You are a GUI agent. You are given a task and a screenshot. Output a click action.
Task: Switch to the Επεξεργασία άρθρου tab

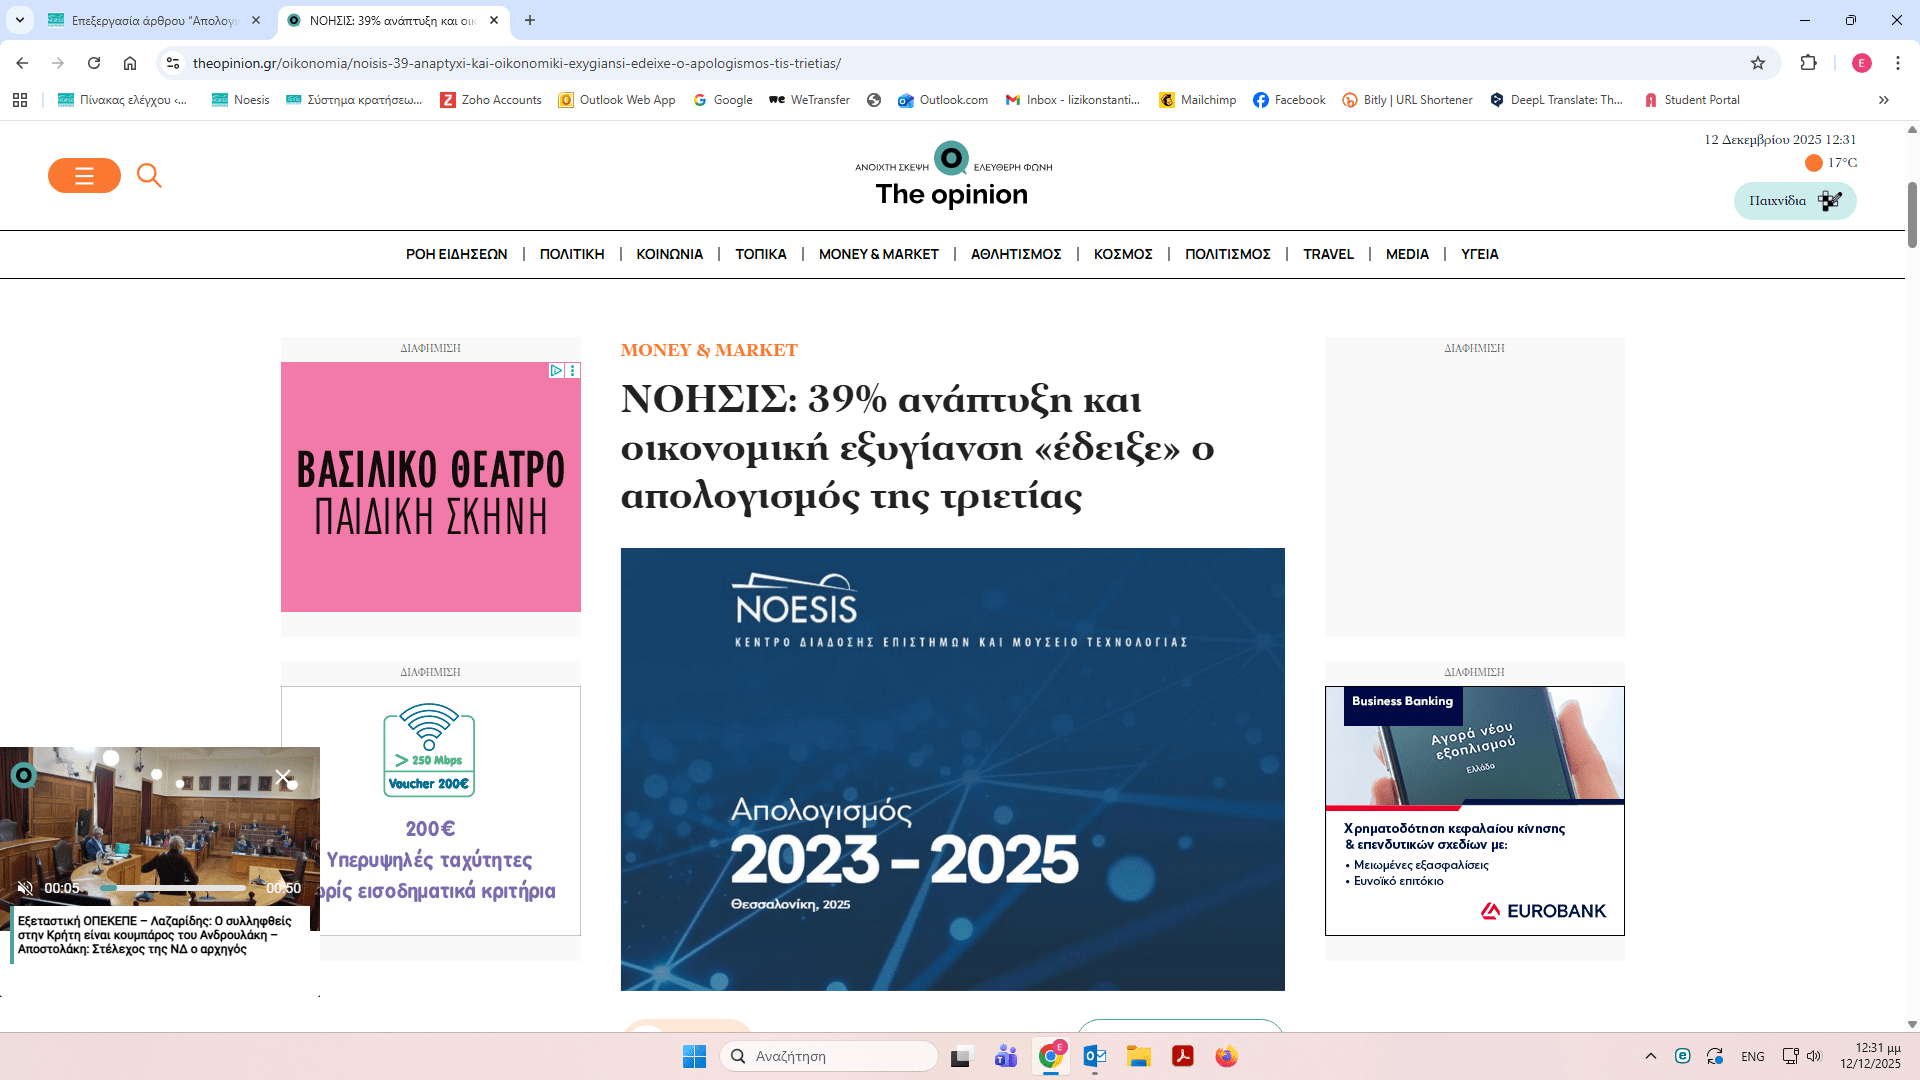point(153,20)
